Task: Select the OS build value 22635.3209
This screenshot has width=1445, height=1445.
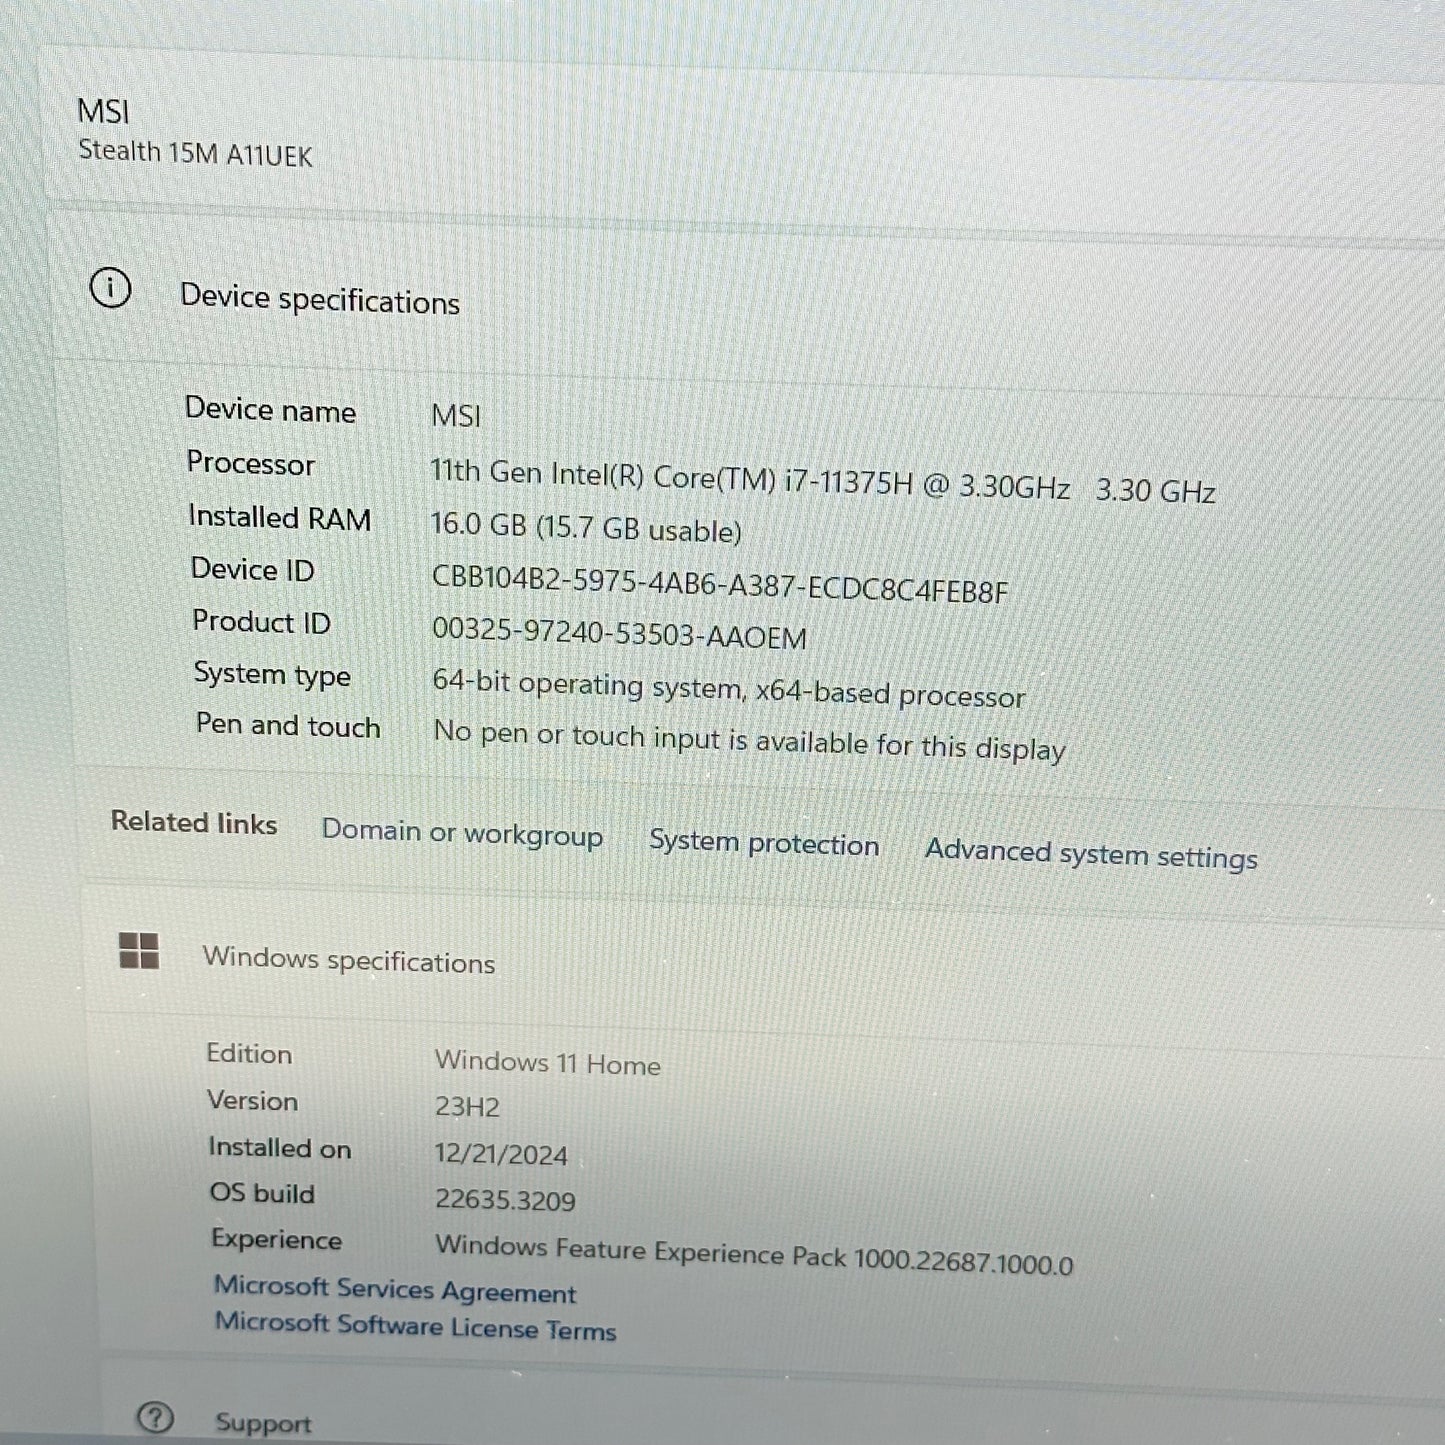Action: tap(505, 1199)
